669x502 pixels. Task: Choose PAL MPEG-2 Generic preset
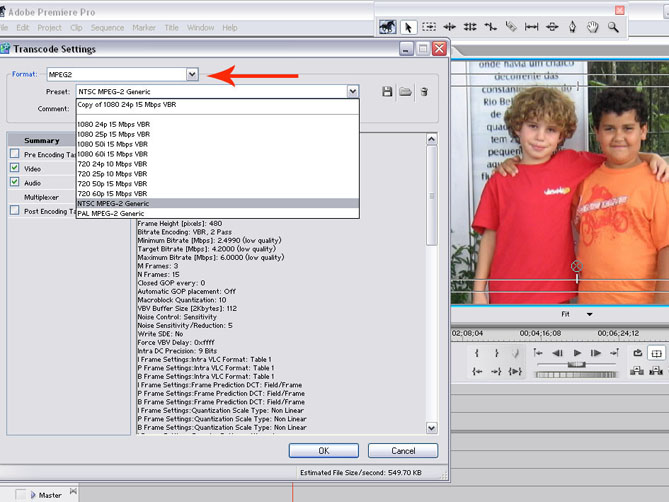pos(111,213)
